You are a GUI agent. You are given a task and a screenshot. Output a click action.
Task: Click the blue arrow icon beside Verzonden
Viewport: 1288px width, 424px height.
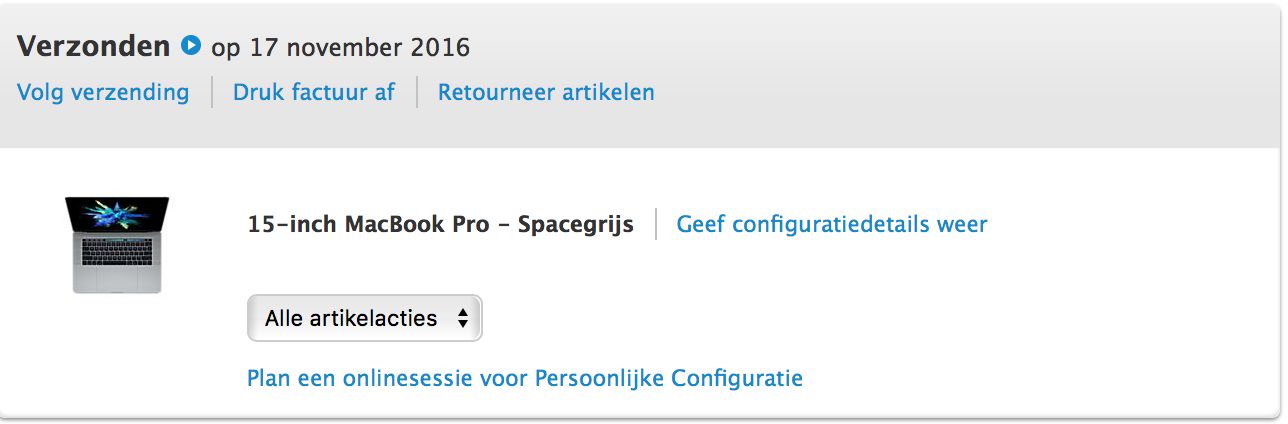click(x=191, y=45)
